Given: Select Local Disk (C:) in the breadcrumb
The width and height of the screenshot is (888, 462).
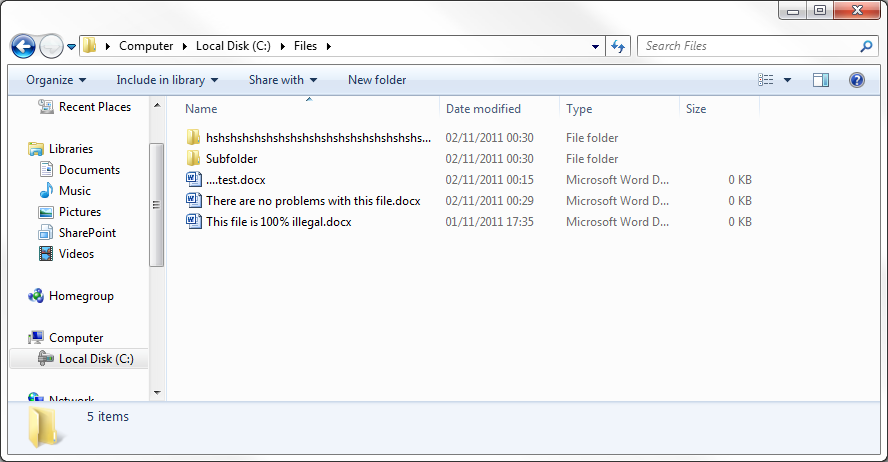Looking at the screenshot, I should coord(233,46).
